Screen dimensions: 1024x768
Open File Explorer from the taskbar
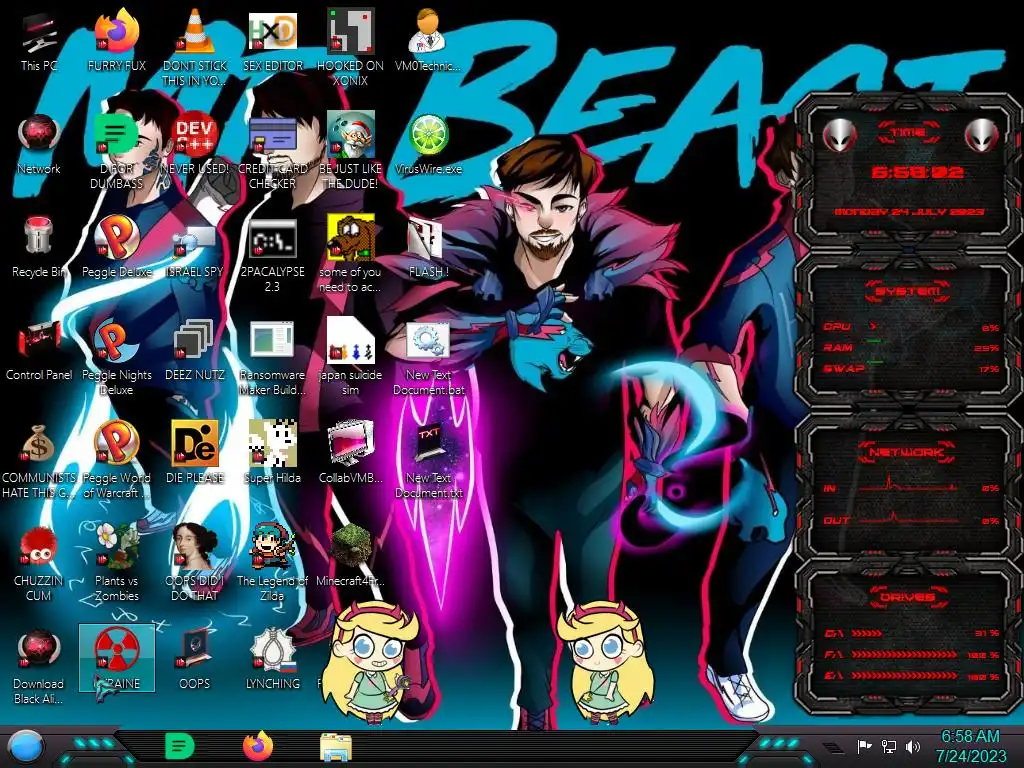pos(336,746)
